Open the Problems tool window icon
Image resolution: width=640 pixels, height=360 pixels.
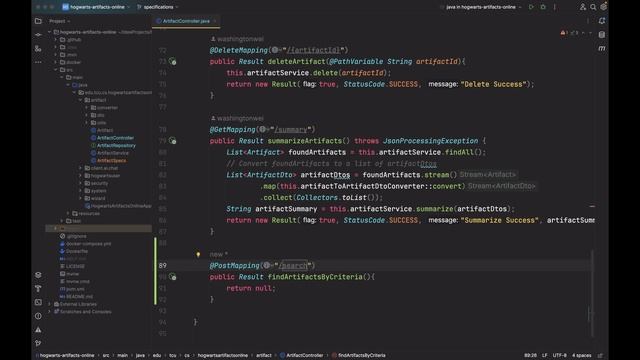[38, 316]
